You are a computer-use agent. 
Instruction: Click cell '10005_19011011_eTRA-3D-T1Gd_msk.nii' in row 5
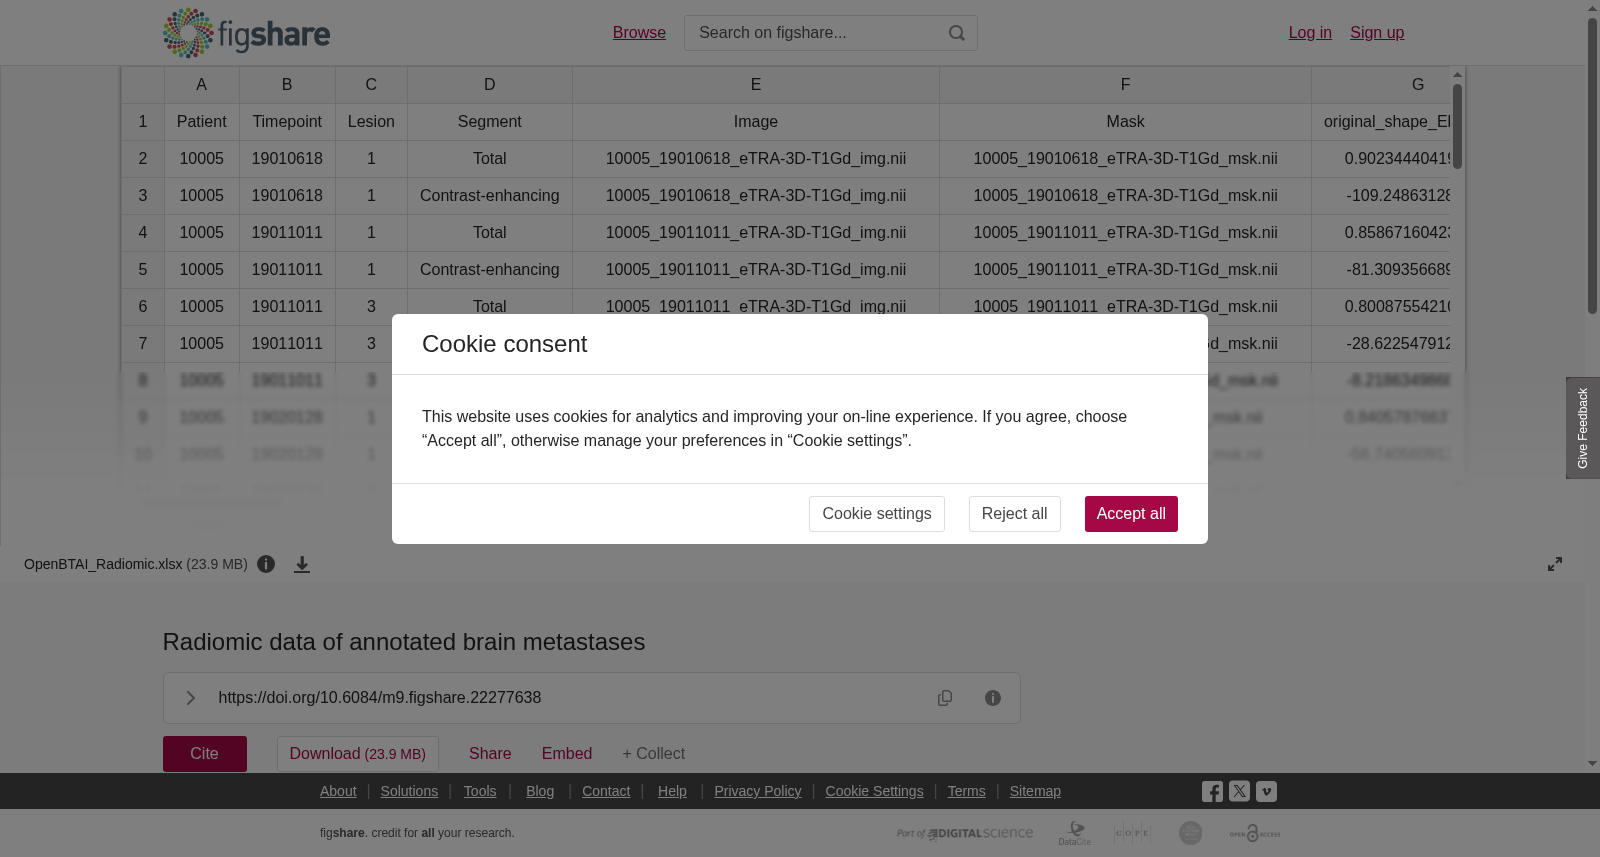tap(1125, 270)
